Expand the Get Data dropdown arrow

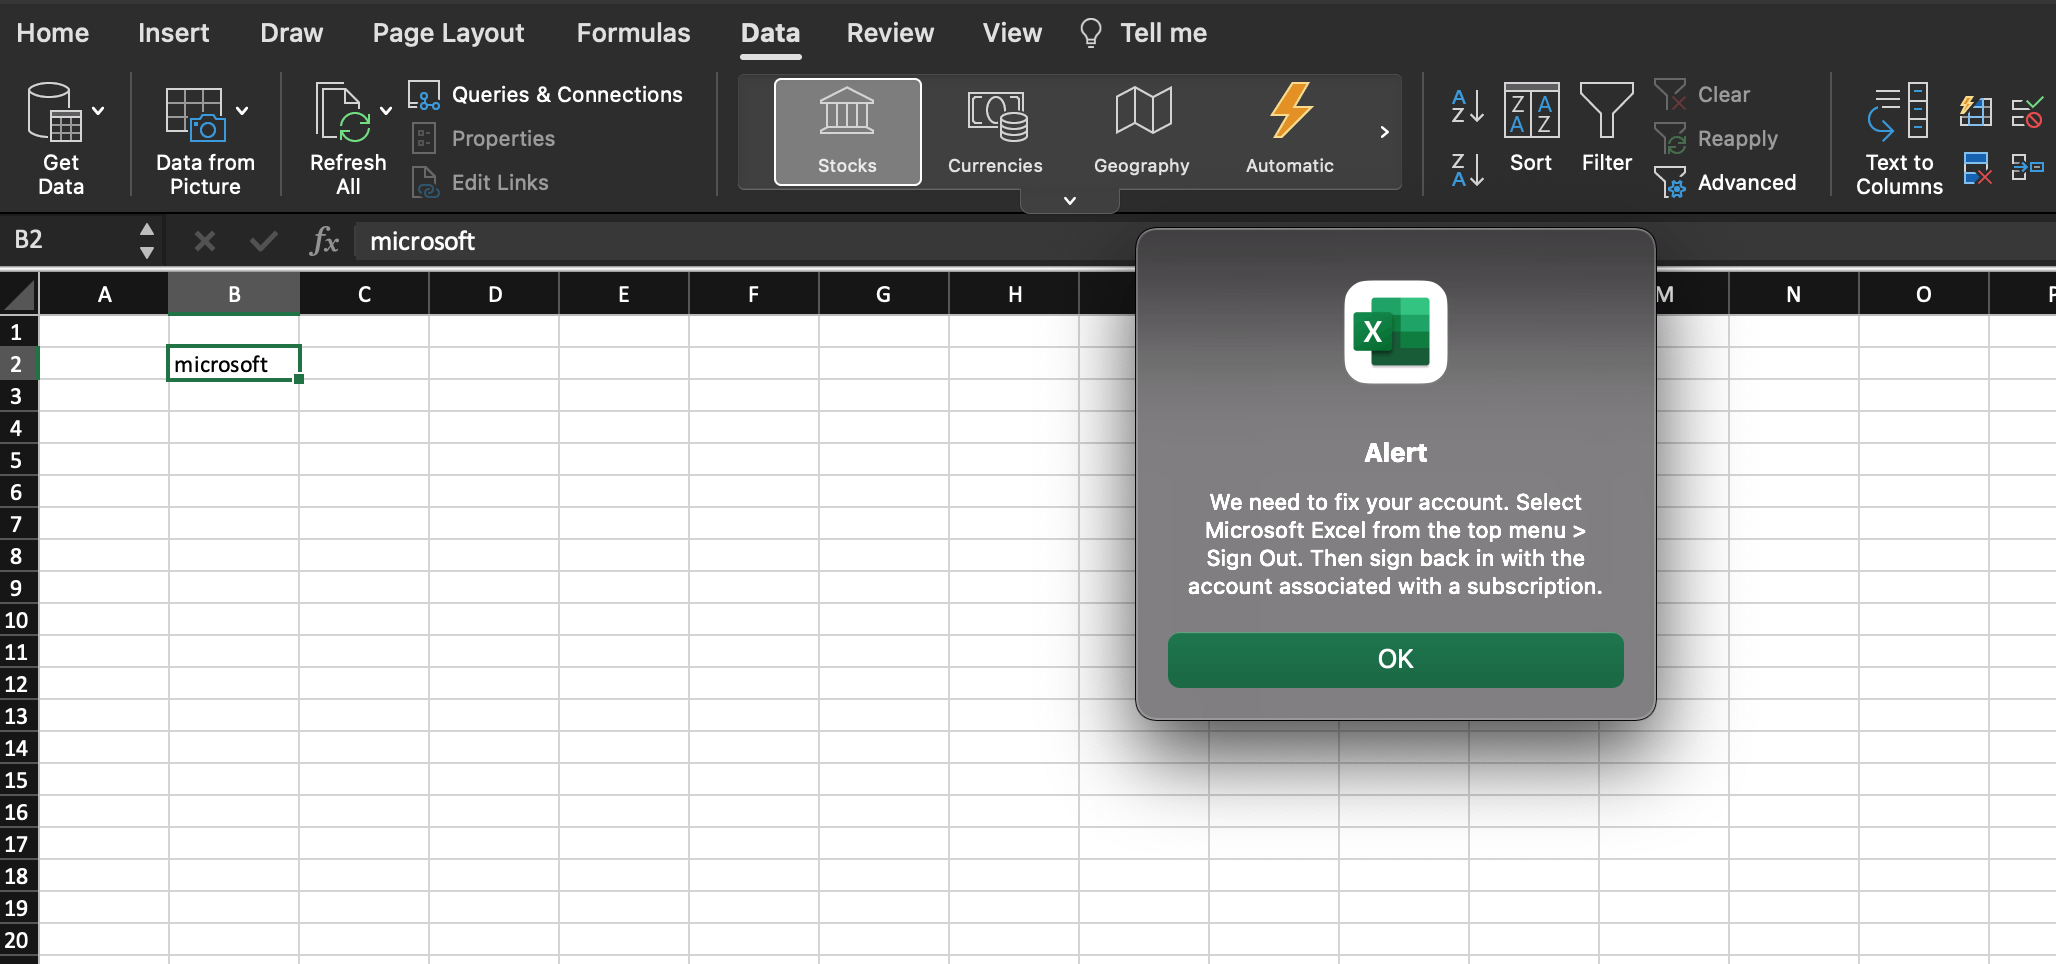98,111
